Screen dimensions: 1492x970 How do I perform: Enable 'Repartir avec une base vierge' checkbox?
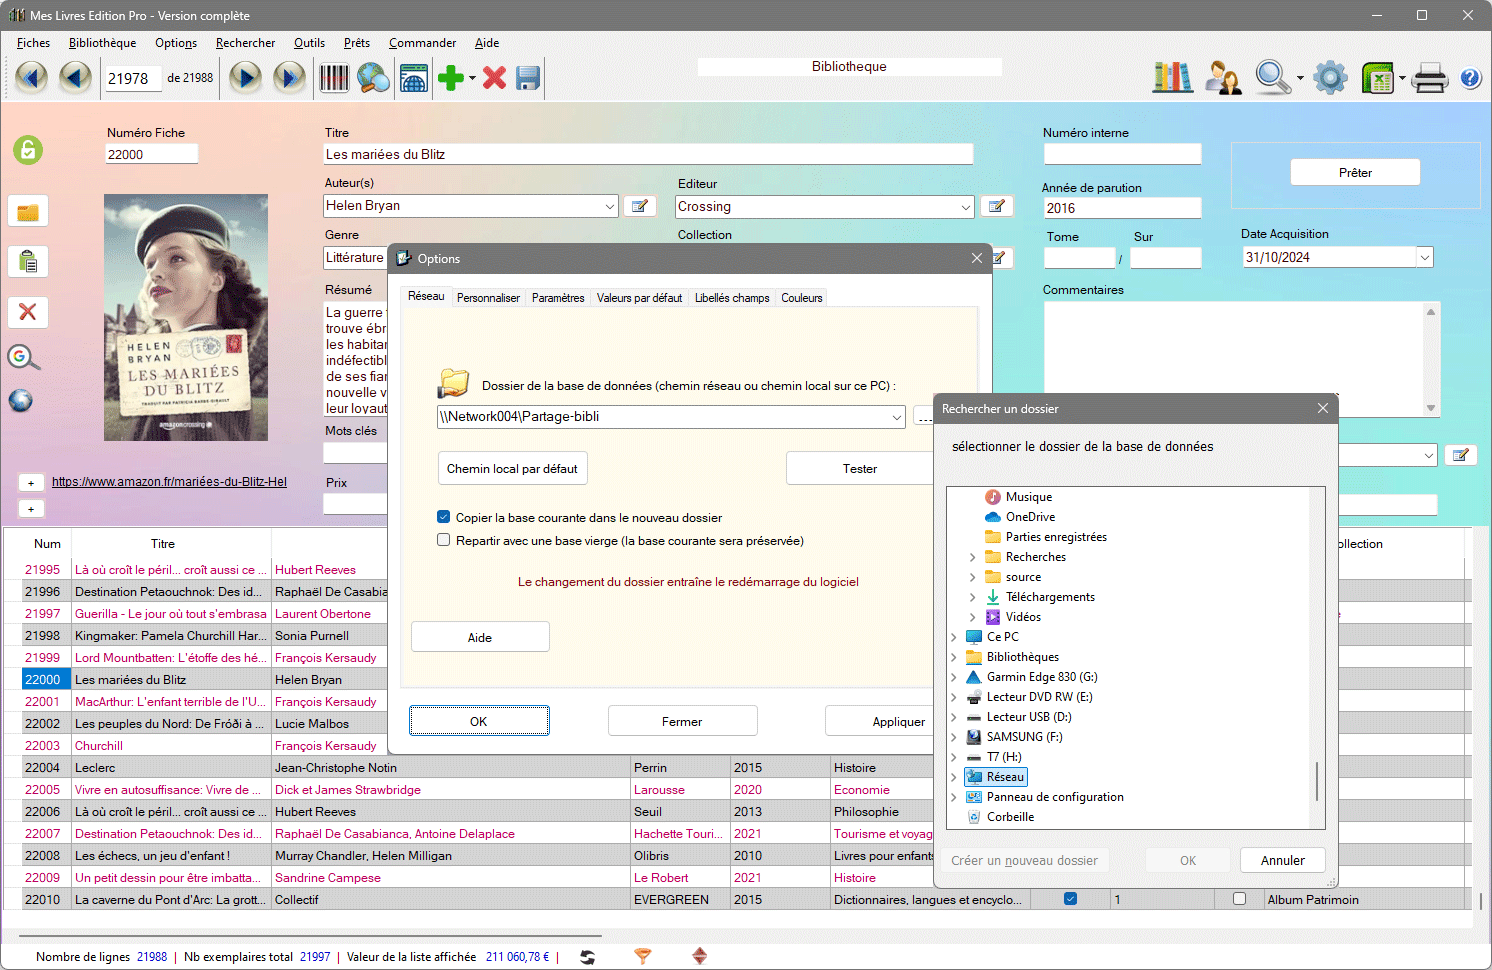443,540
